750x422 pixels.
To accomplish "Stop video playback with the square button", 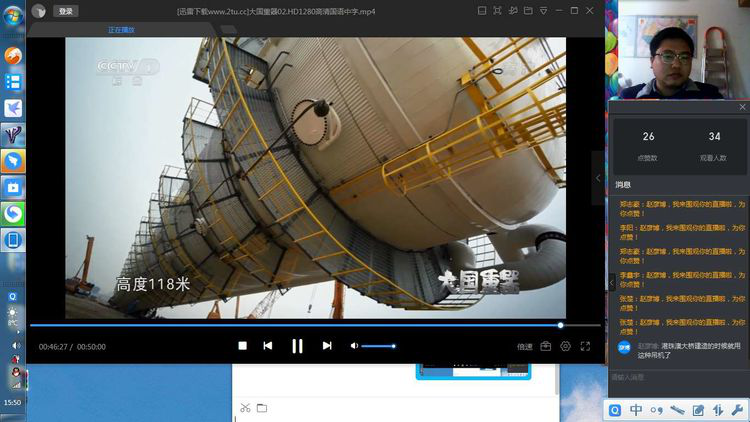I will tap(243, 346).
